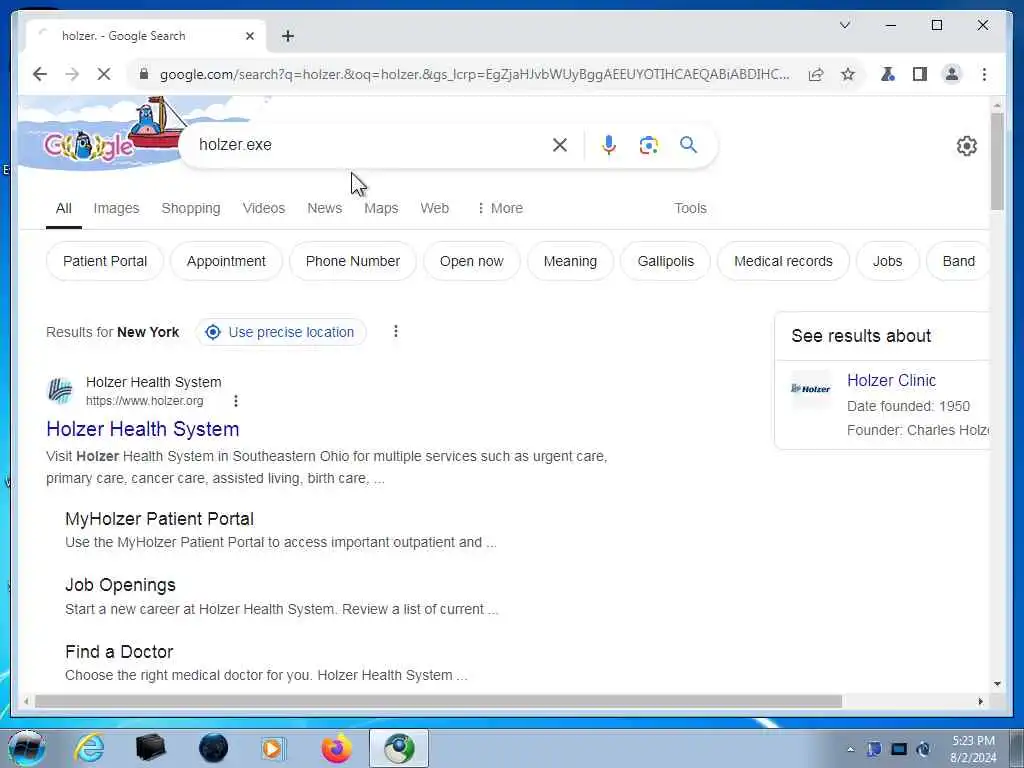Stop the page from loading
The height and width of the screenshot is (768, 1024).
pos(104,74)
